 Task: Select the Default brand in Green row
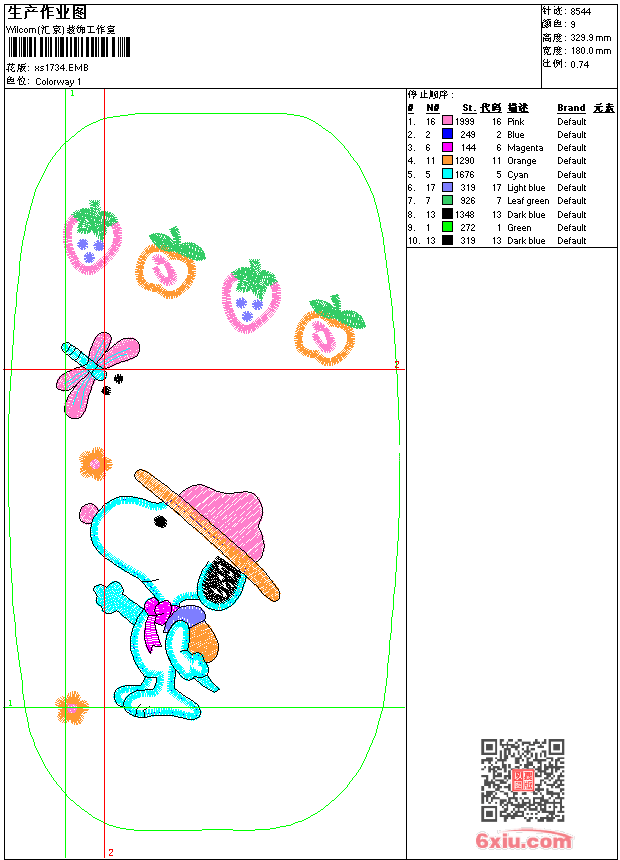click(x=572, y=228)
